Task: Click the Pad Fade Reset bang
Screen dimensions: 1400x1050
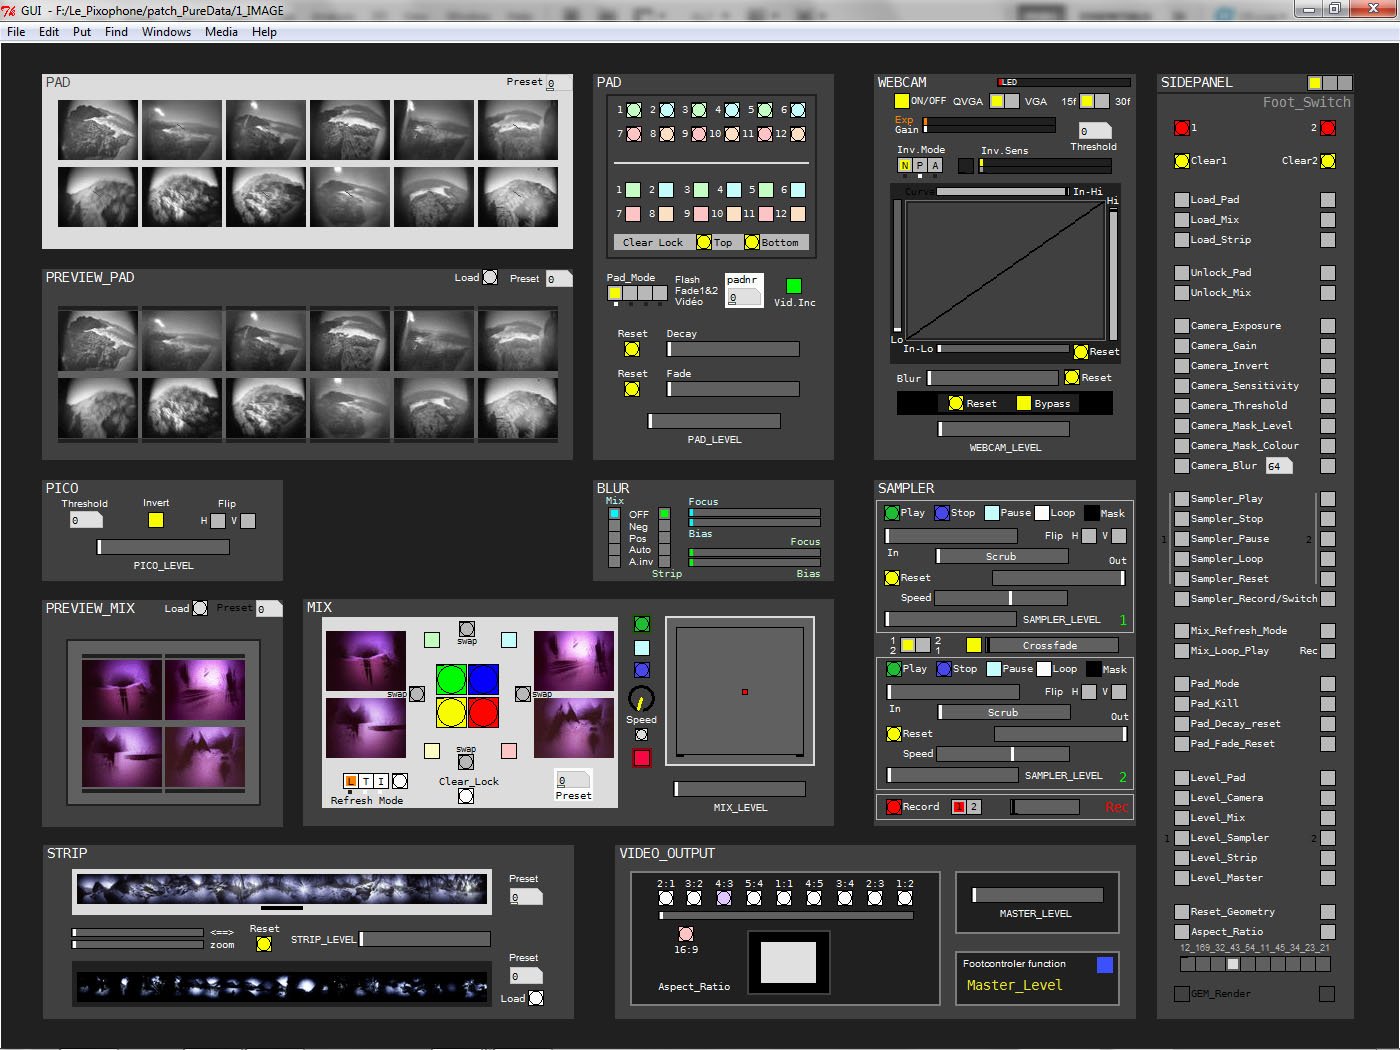Action: point(632,389)
